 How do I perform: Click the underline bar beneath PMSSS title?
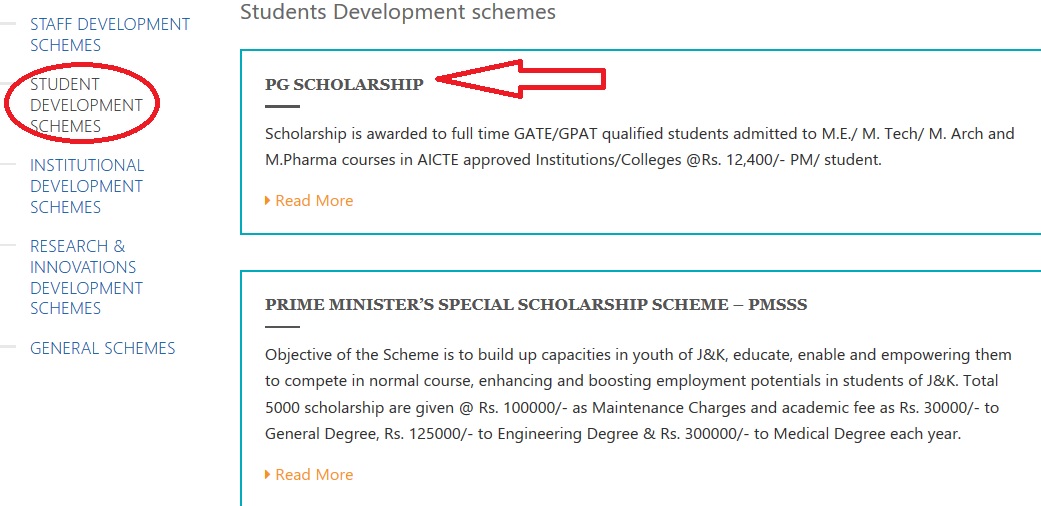point(282,326)
